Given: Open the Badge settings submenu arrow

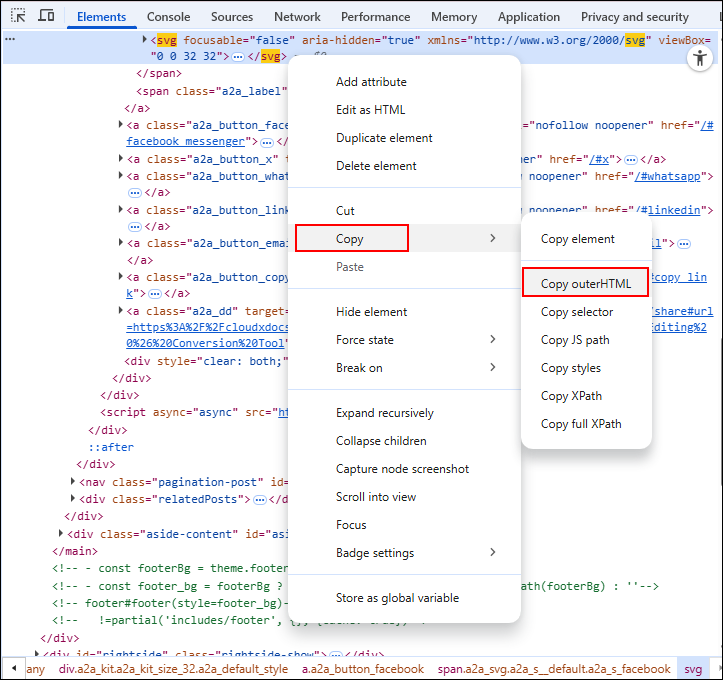Looking at the screenshot, I should coord(492,552).
